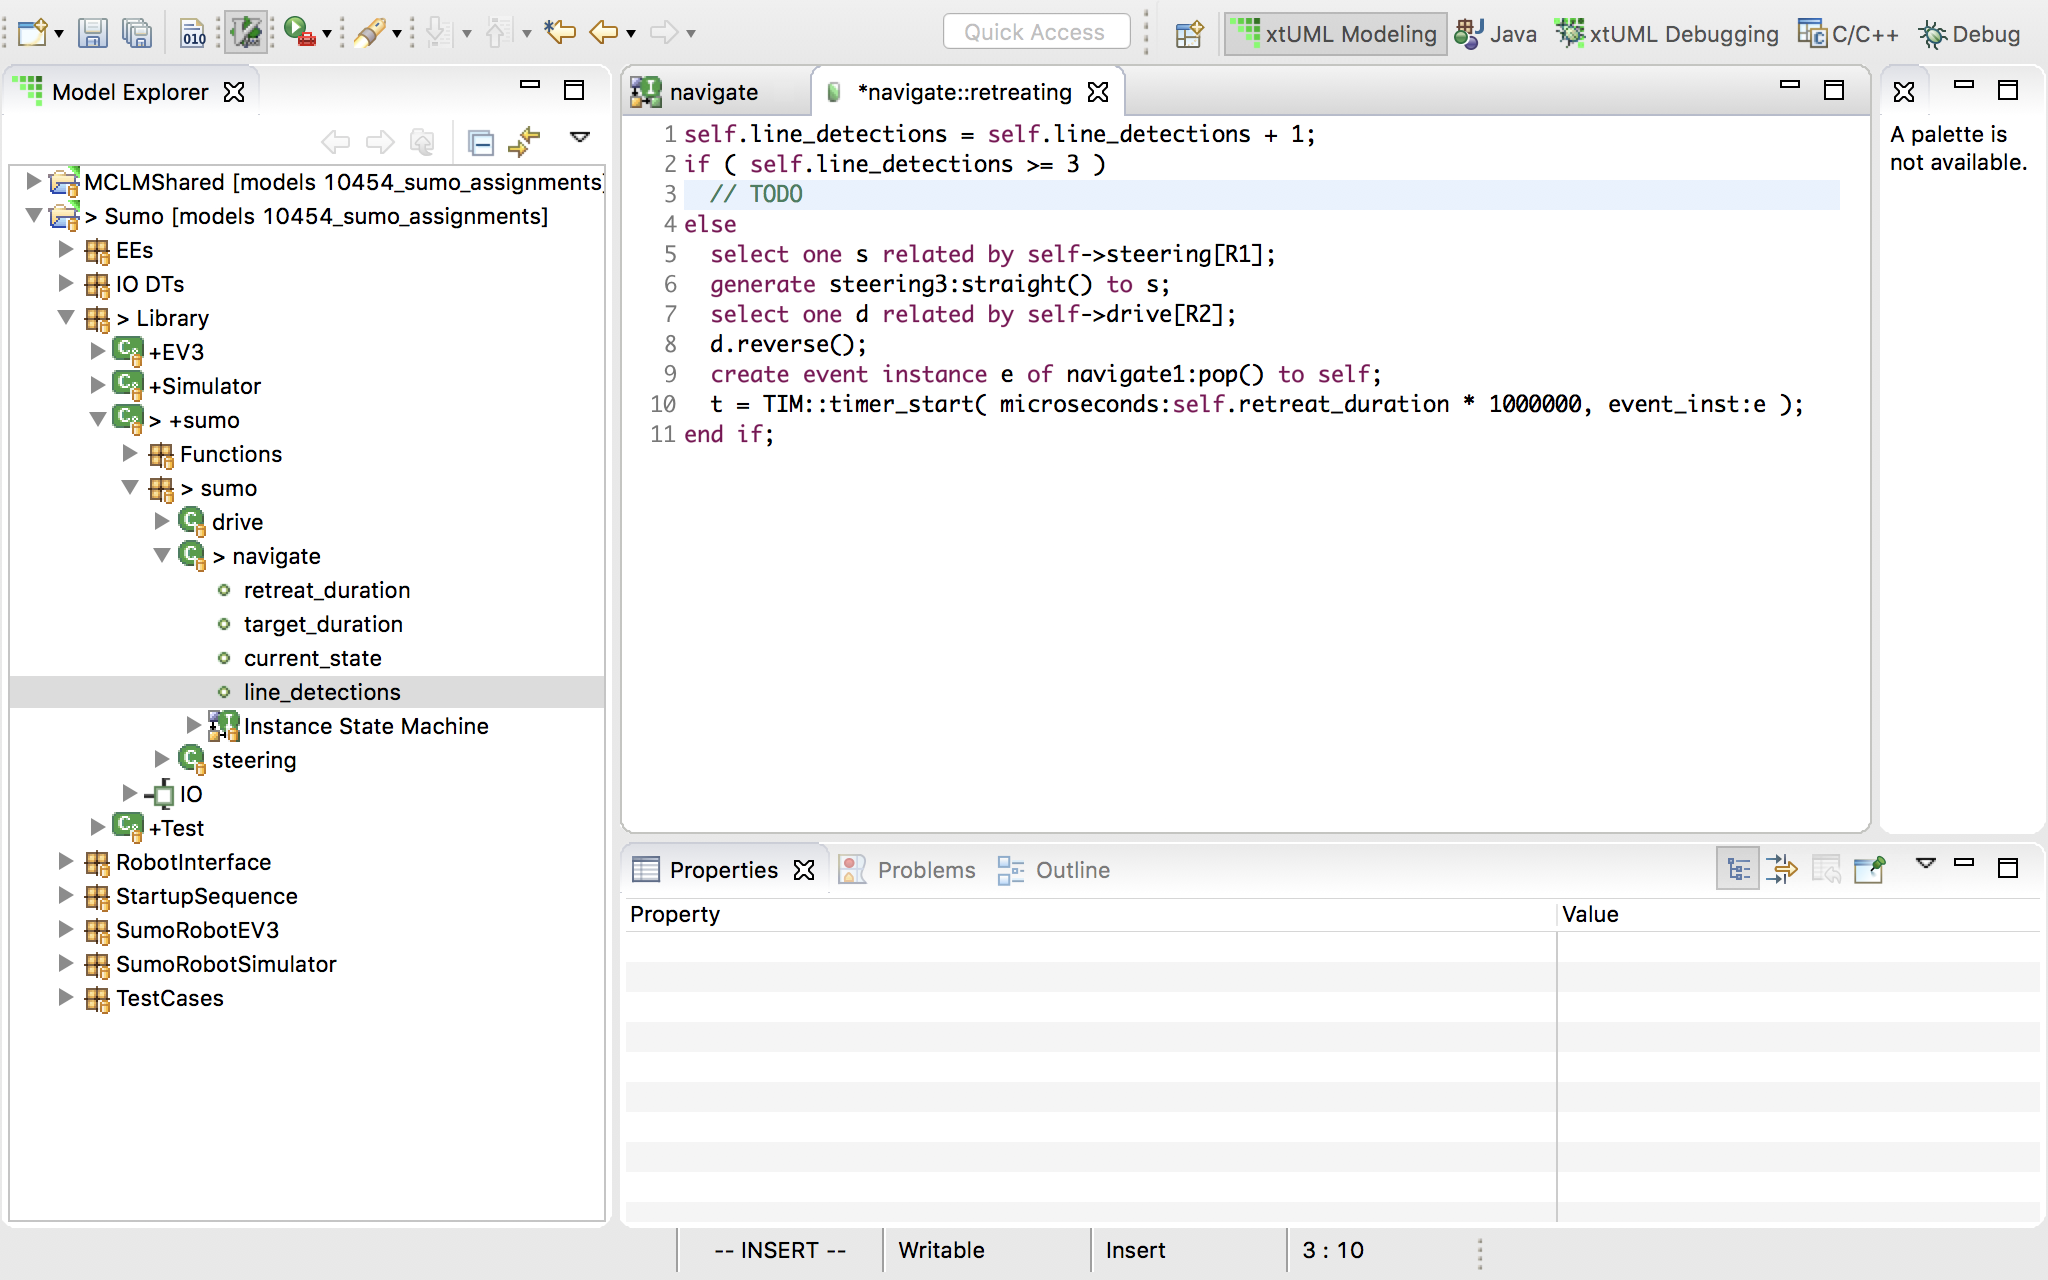Click the +Simulator component icon
This screenshot has height=1280, width=2048.
click(x=128, y=385)
